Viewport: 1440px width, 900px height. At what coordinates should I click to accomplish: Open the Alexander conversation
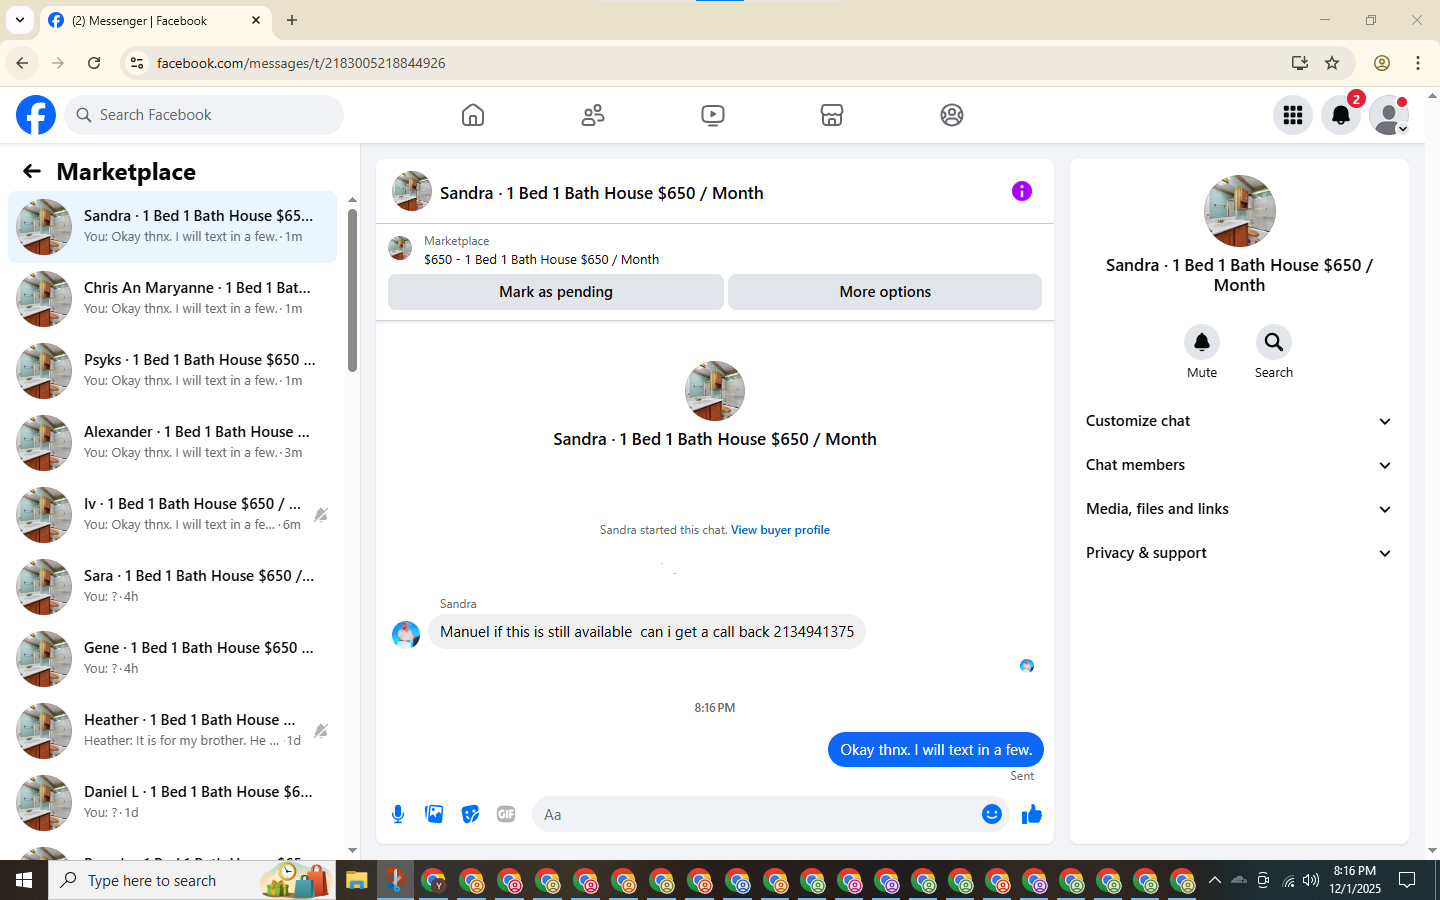pyautogui.click(x=172, y=443)
